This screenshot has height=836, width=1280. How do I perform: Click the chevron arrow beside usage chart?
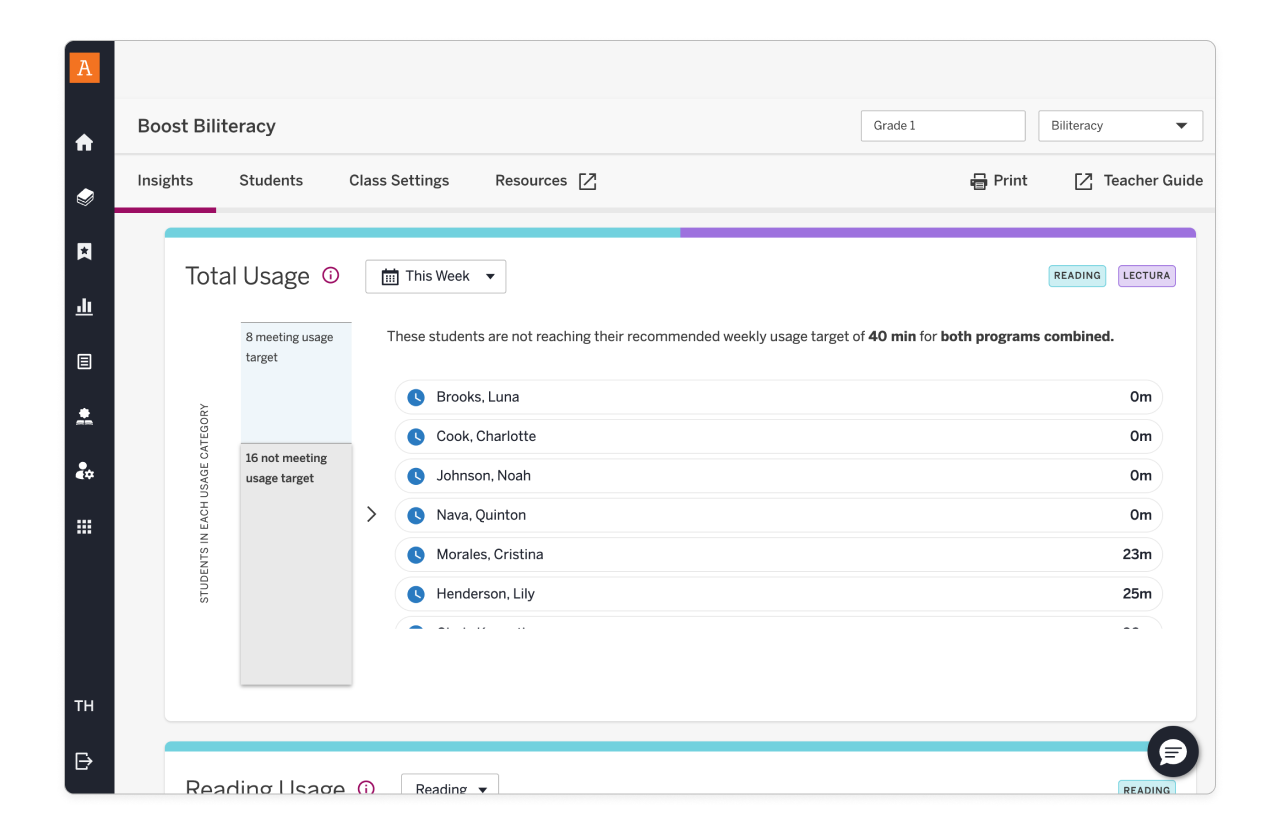coord(372,514)
